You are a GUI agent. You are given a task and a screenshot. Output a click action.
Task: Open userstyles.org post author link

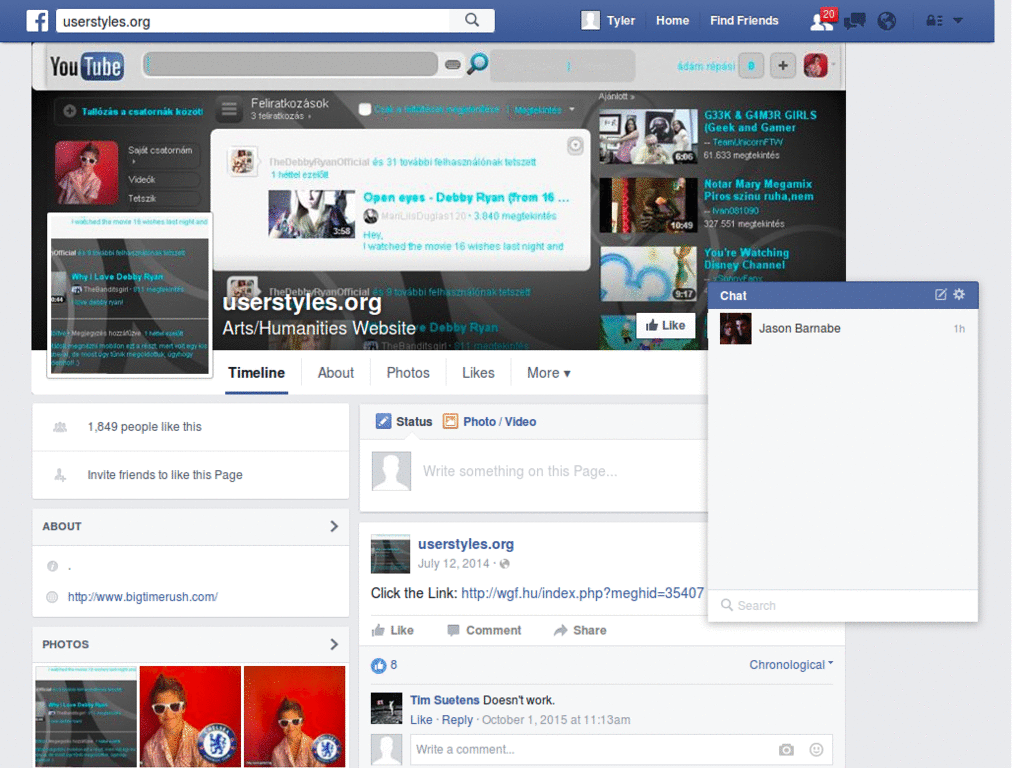pos(466,543)
